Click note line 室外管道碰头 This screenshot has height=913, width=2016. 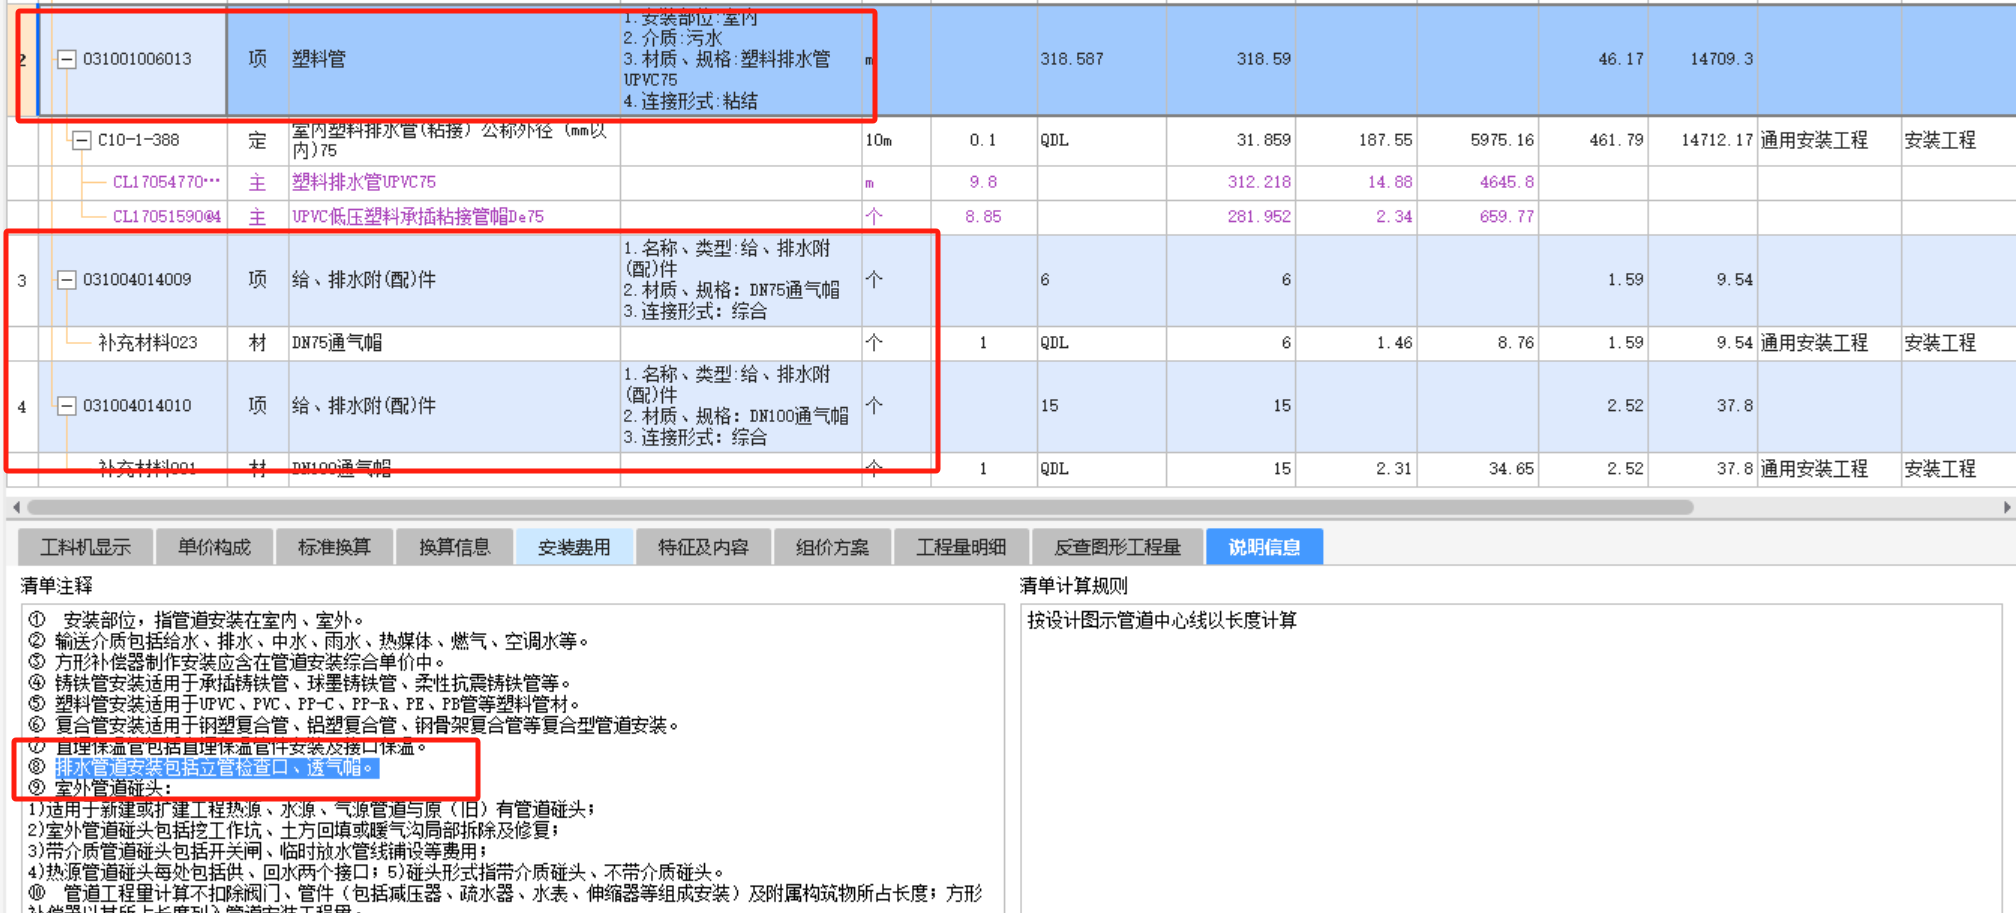[112, 789]
